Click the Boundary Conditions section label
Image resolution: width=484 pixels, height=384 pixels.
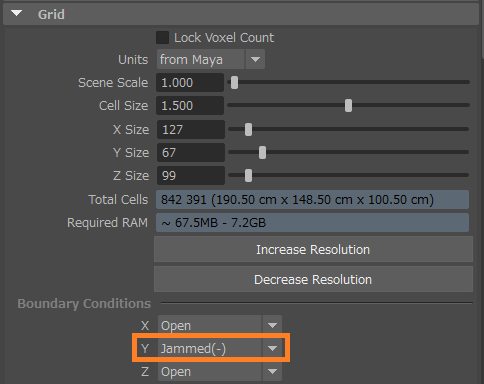click(x=84, y=304)
